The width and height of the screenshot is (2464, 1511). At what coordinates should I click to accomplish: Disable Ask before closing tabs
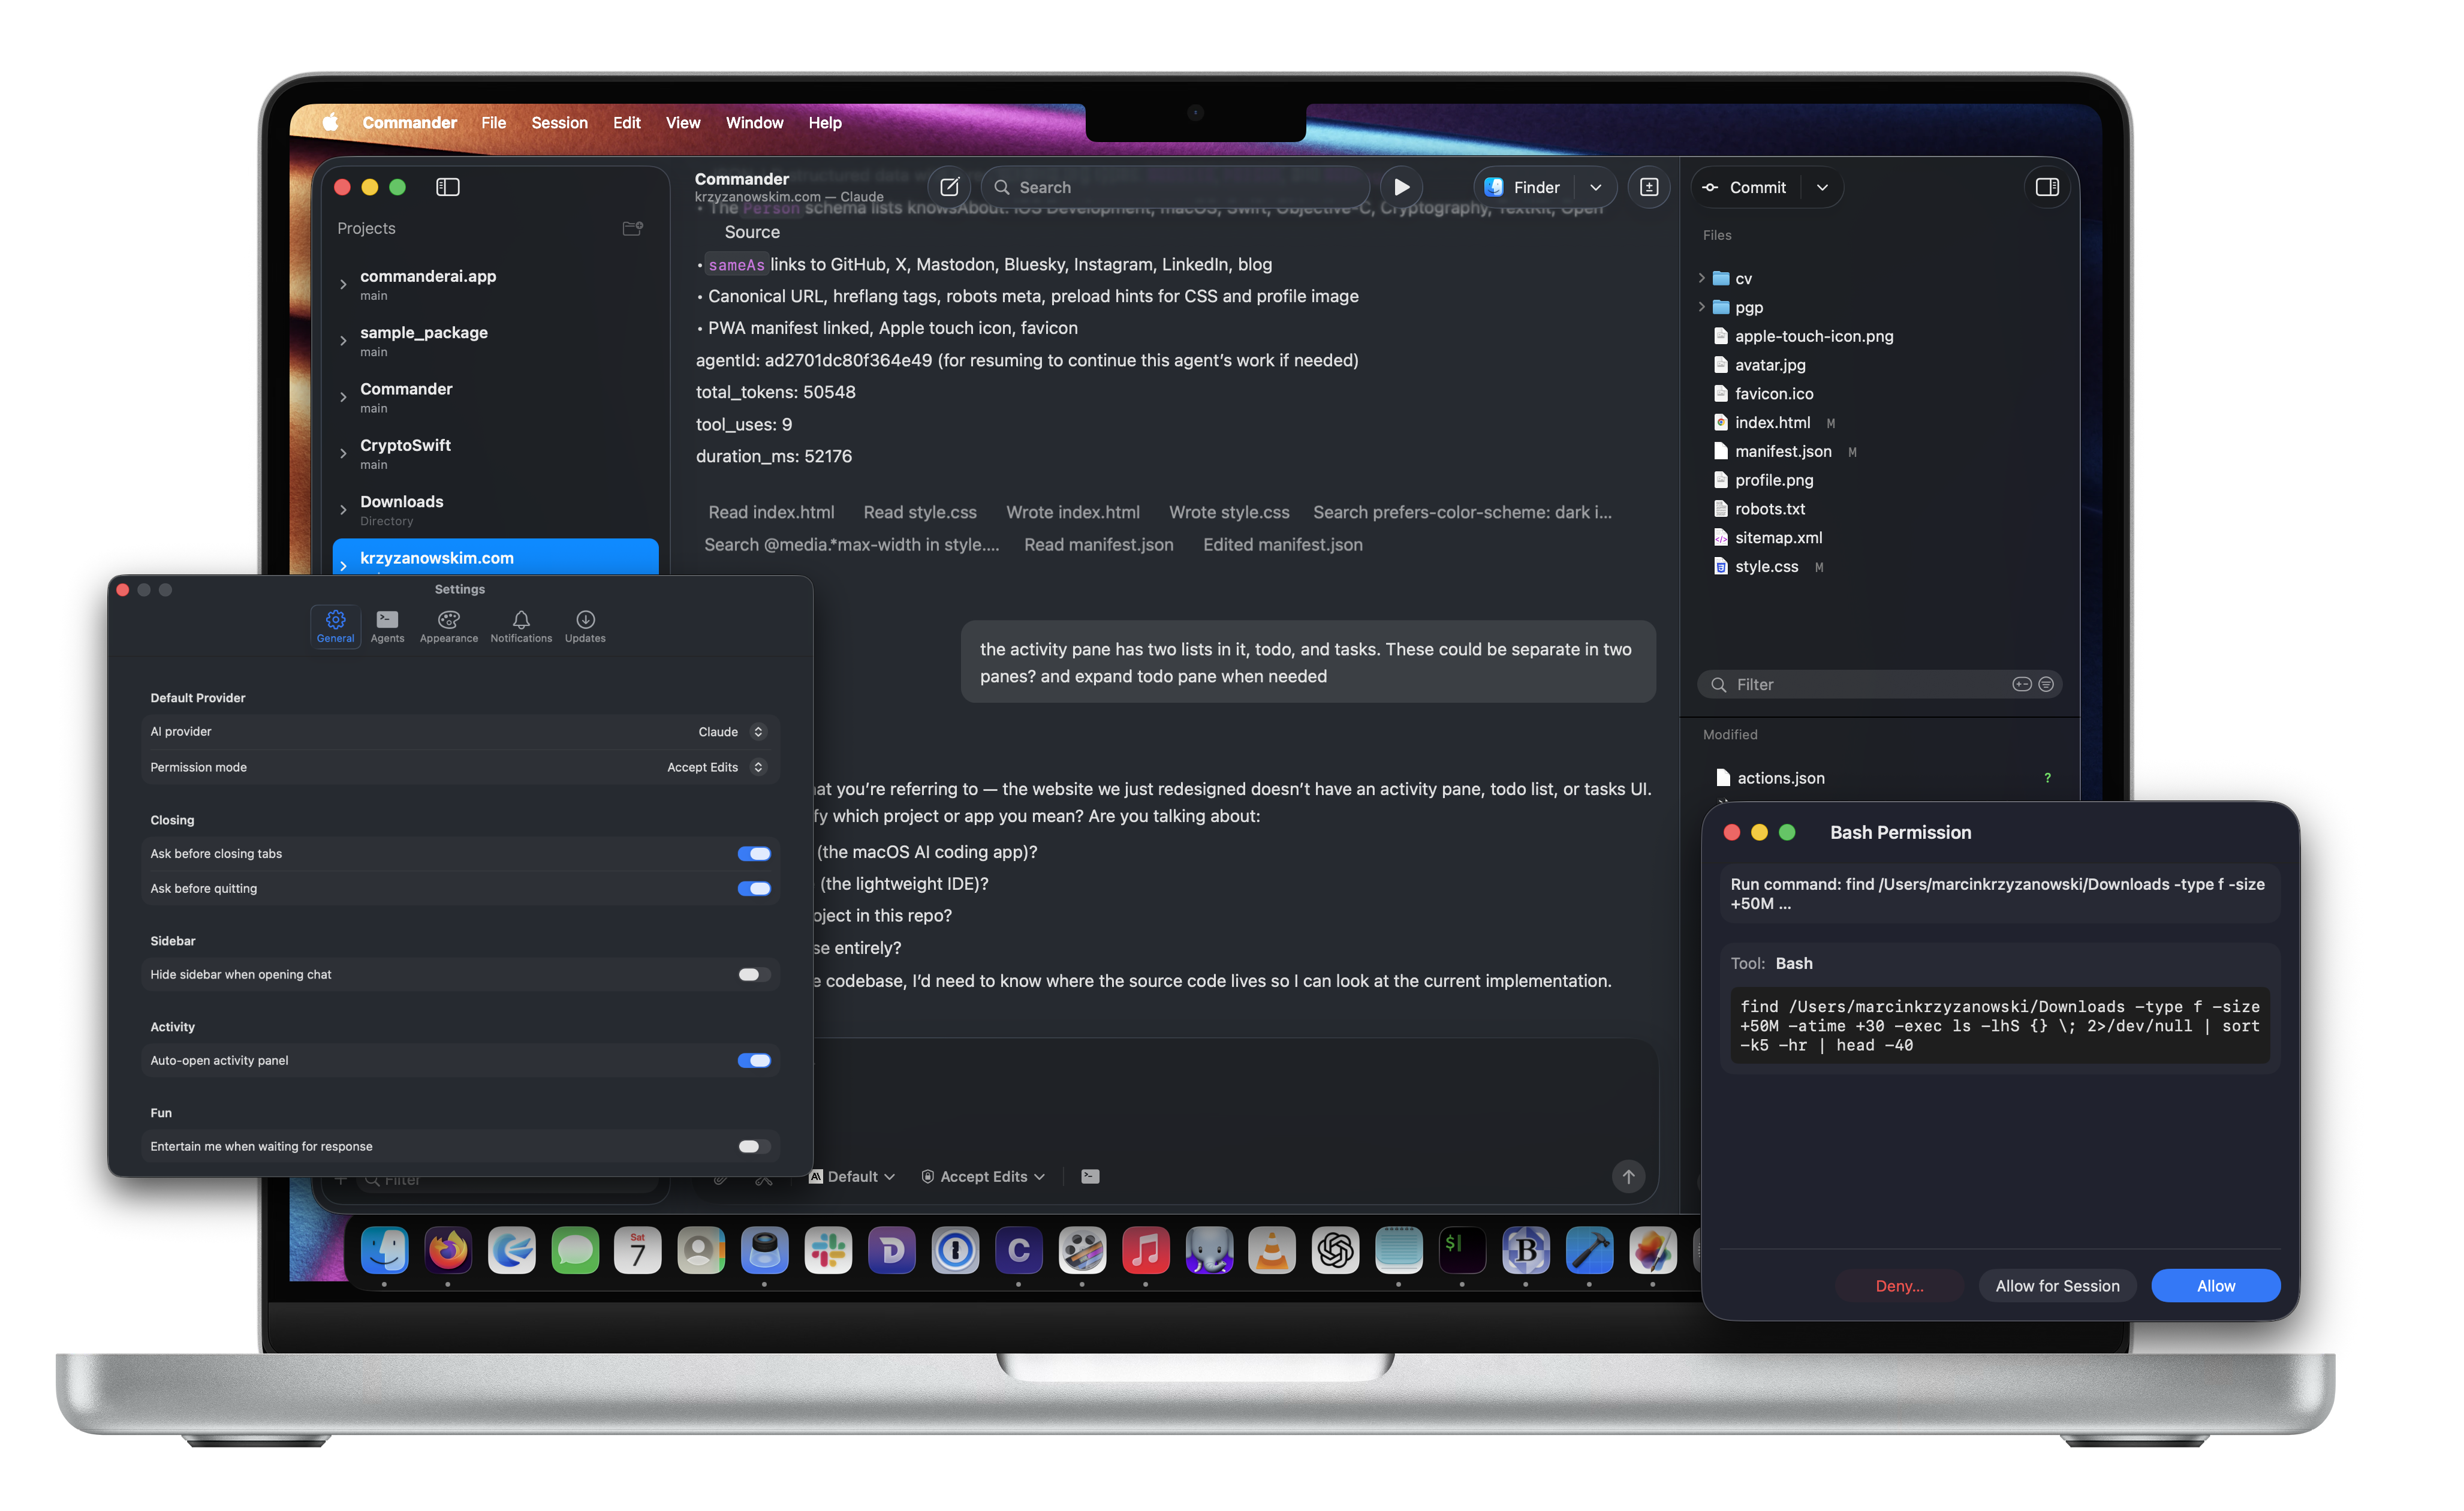pos(753,853)
